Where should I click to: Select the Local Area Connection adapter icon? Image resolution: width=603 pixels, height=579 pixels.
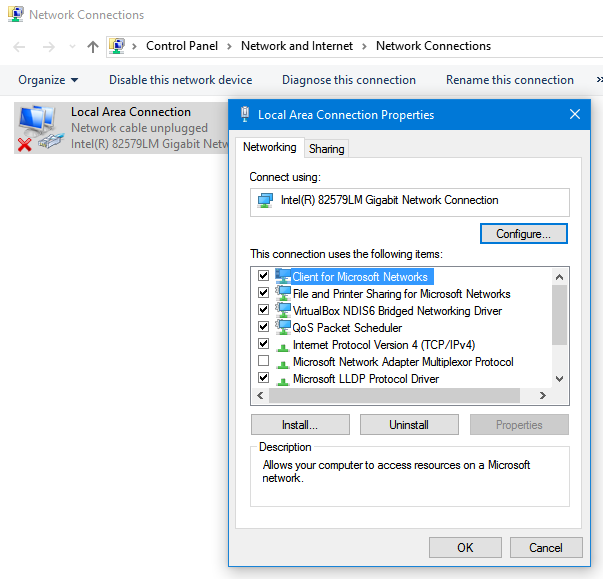tap(40, 128)
